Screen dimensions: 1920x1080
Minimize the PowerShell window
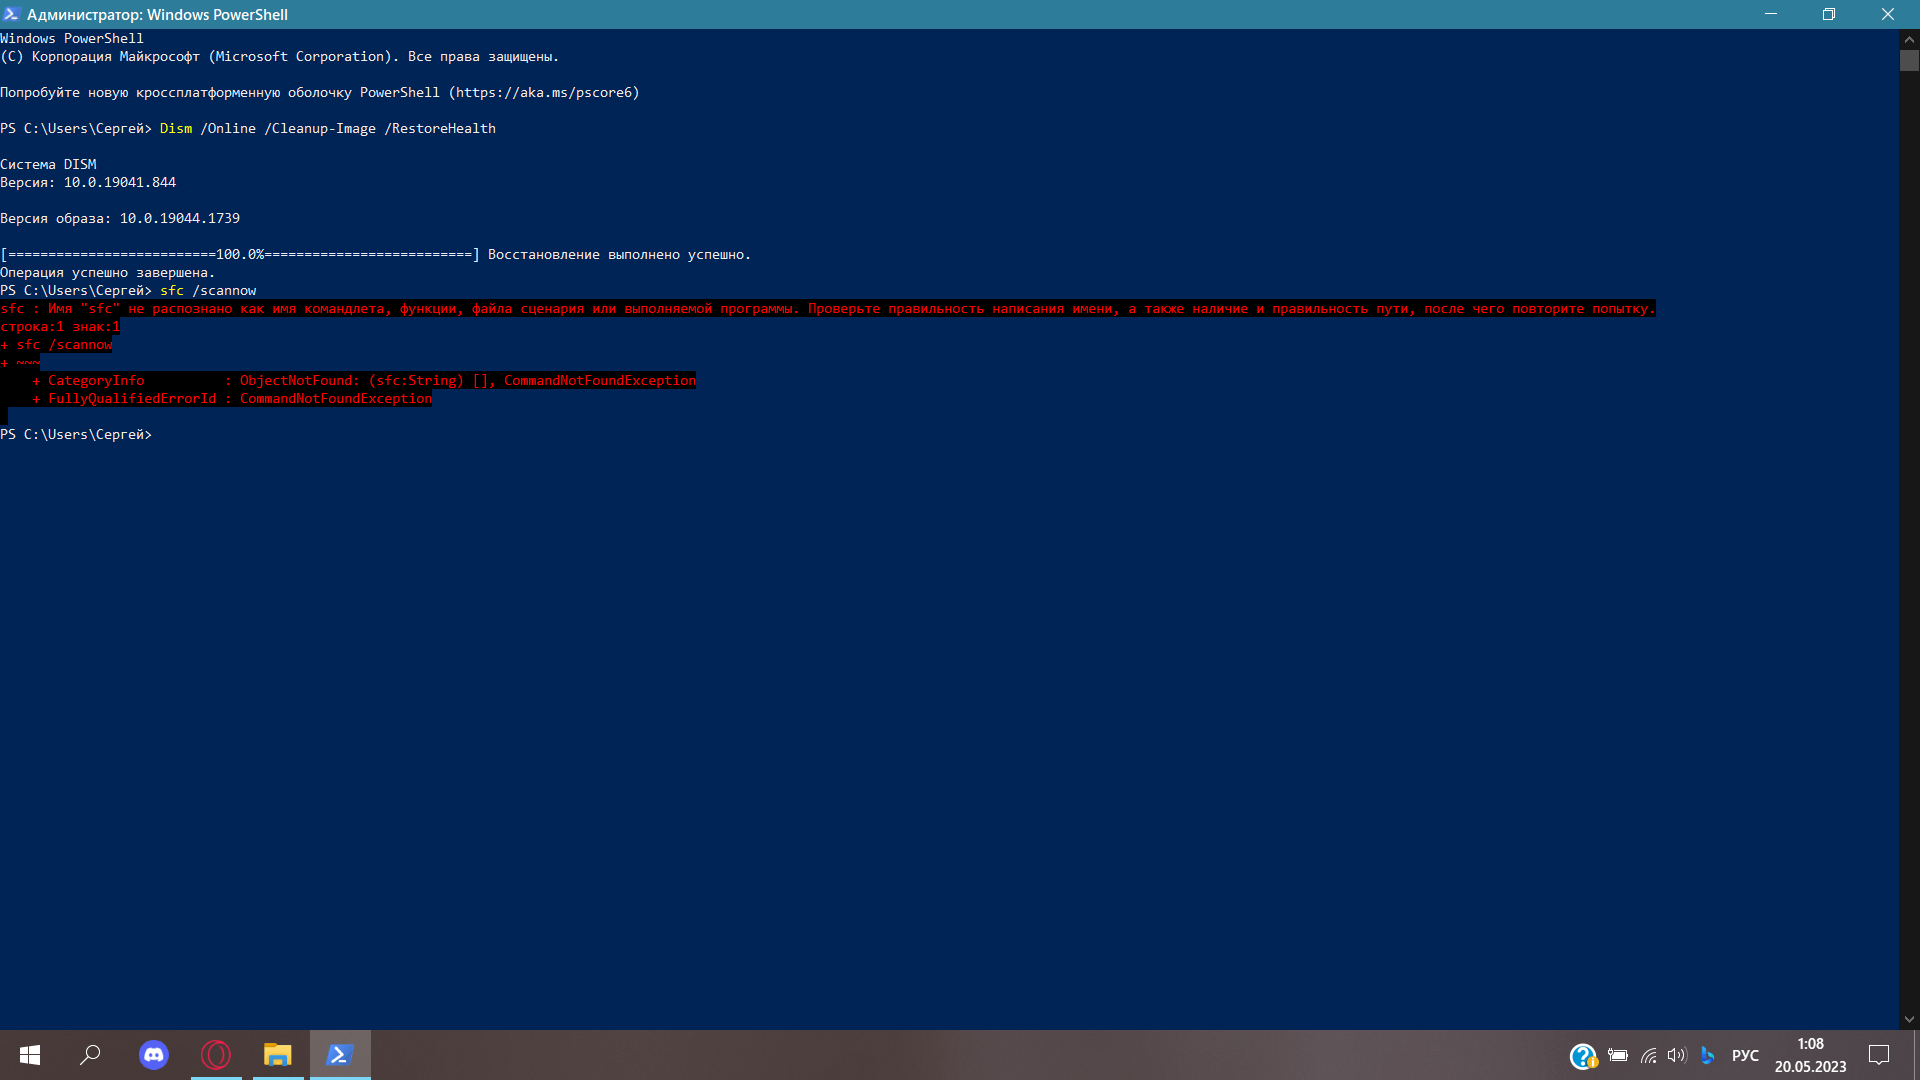pos(1771,14)
